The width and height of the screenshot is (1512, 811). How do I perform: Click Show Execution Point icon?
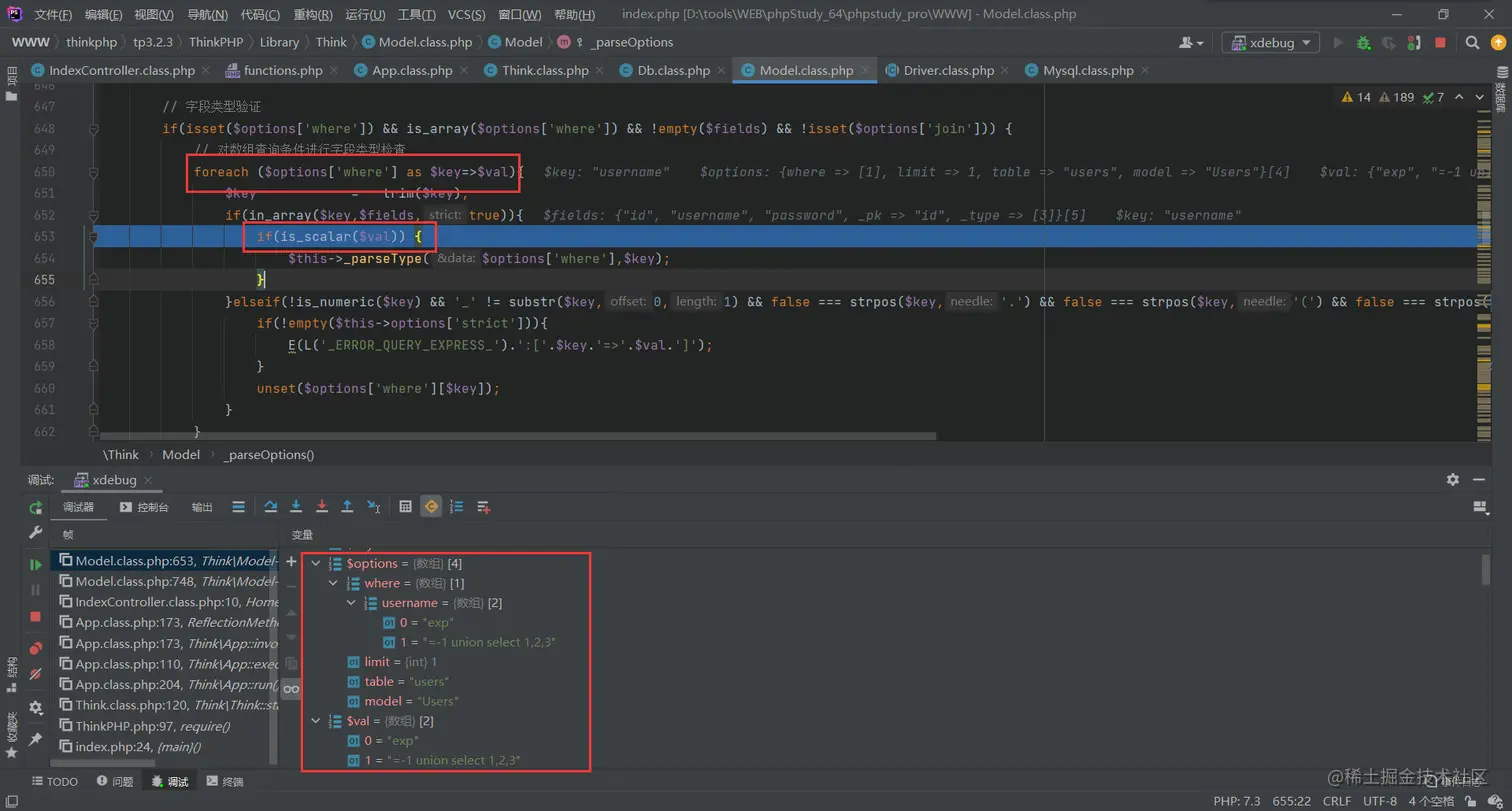pyautogui.click(x=238, y=507)
